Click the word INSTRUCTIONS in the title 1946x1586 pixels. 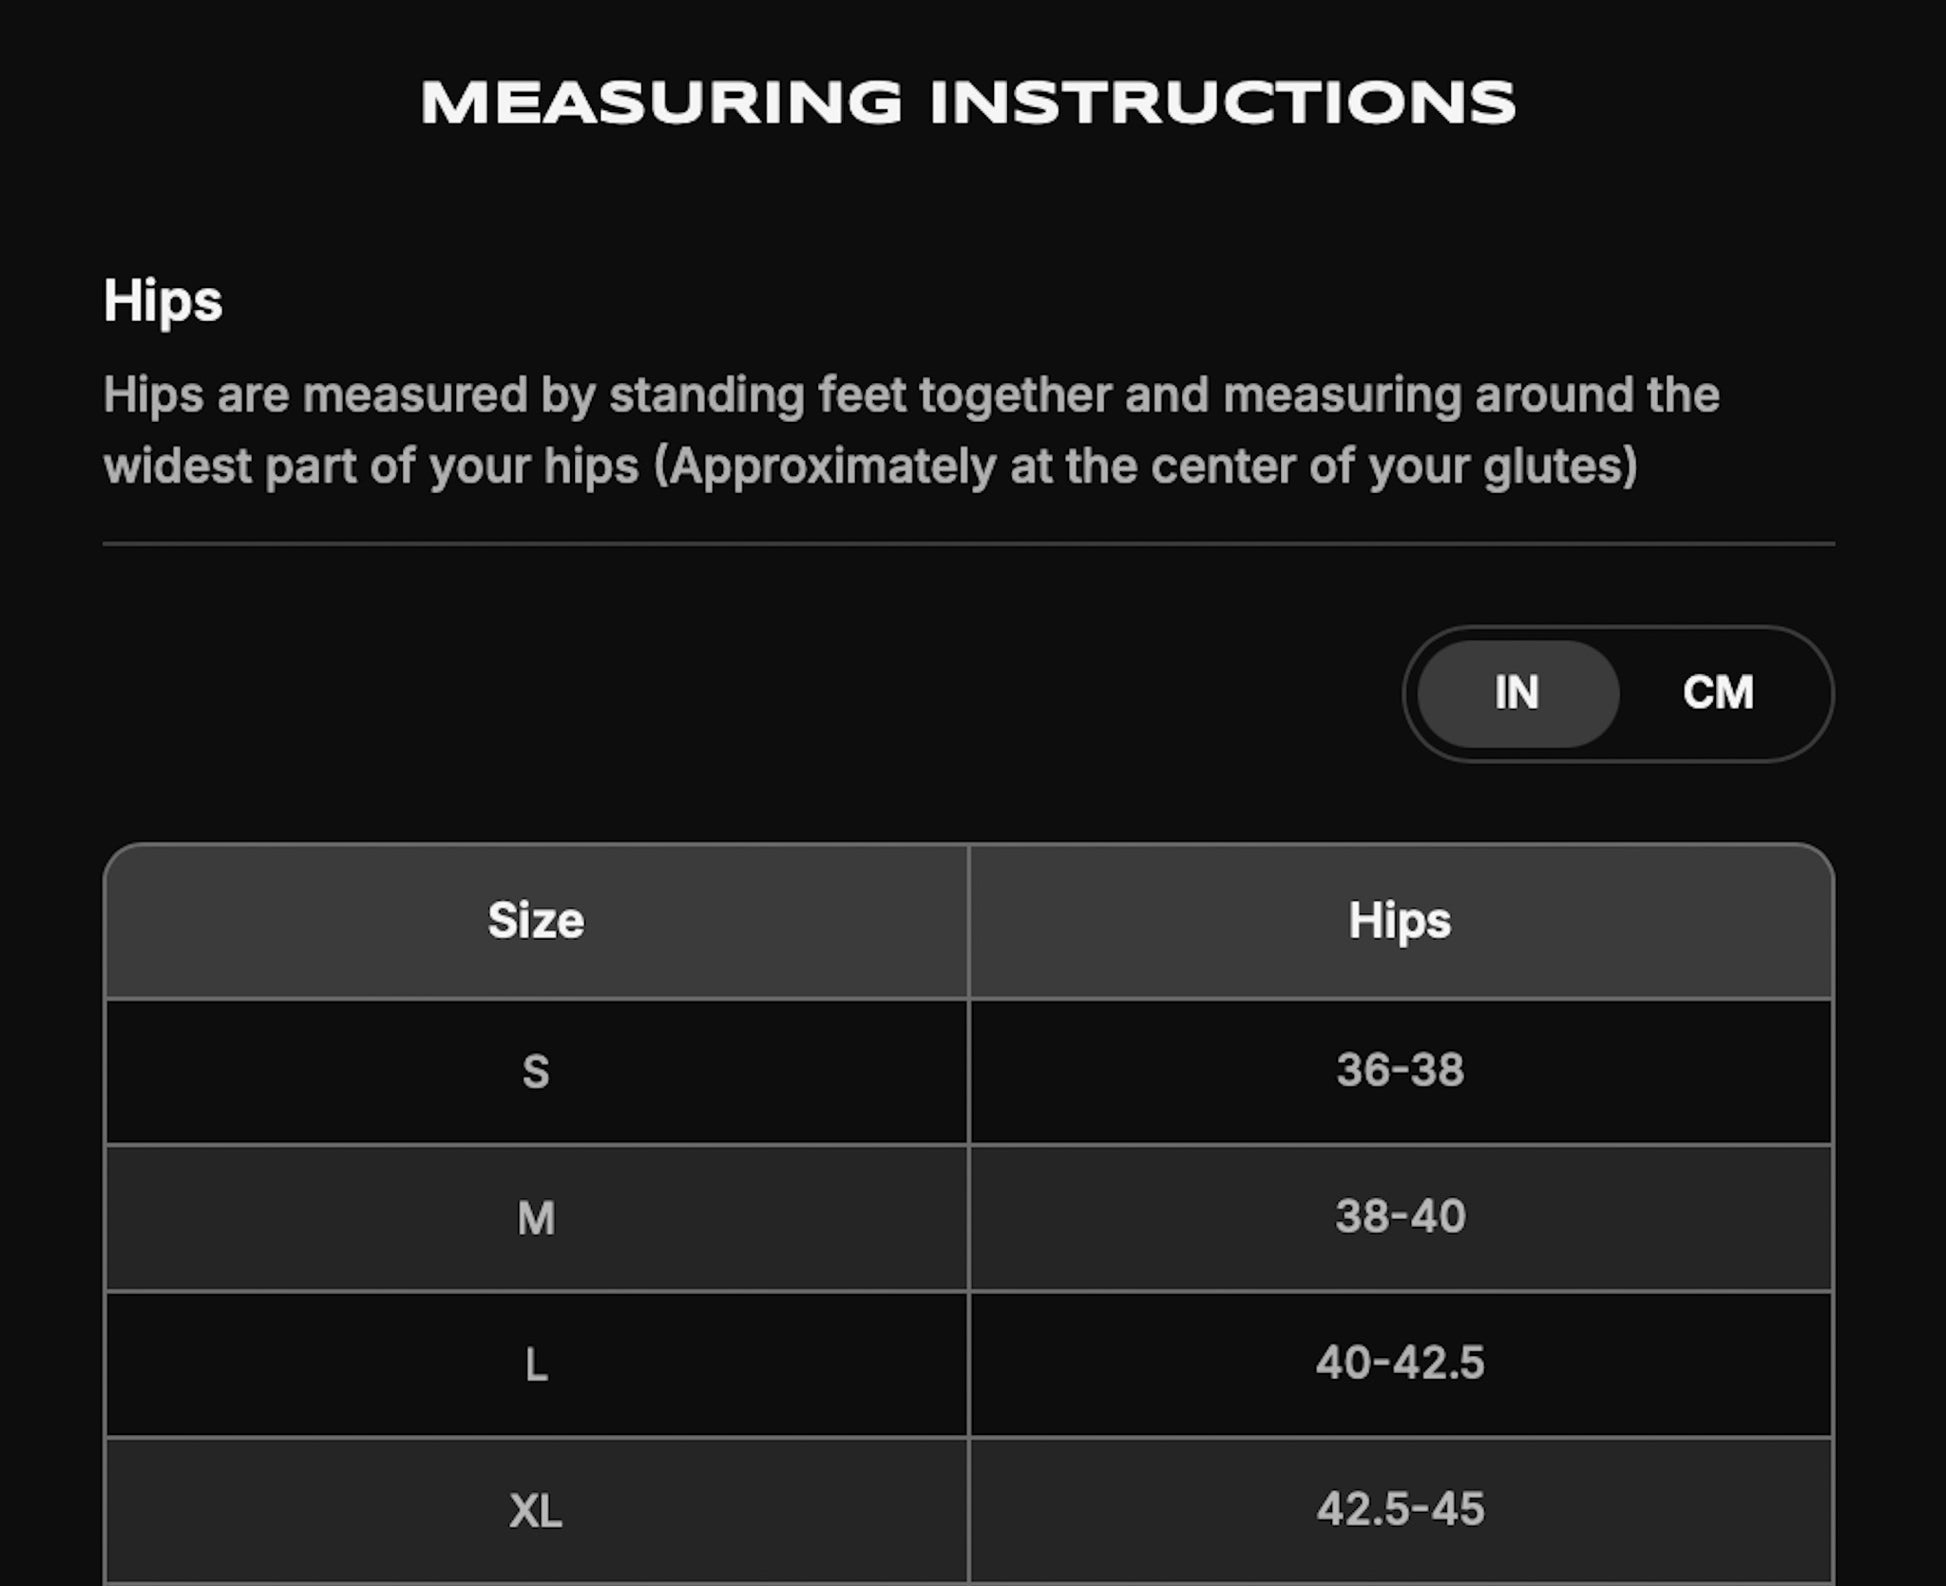pyautogui.click(x=1222, y=103)
